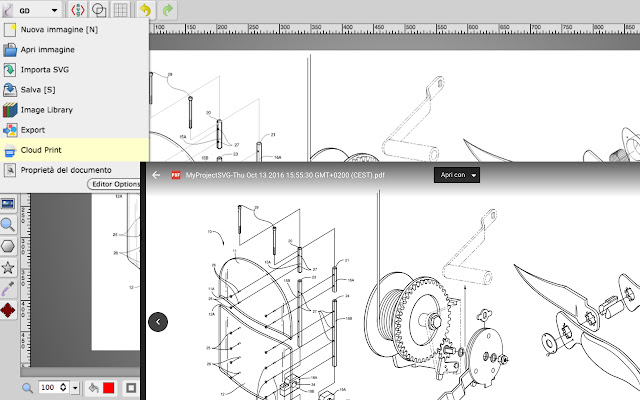This screenshot has width=640, height=400.
Task: Click the Apri immagine folder icon
Action: click(10, 50)
